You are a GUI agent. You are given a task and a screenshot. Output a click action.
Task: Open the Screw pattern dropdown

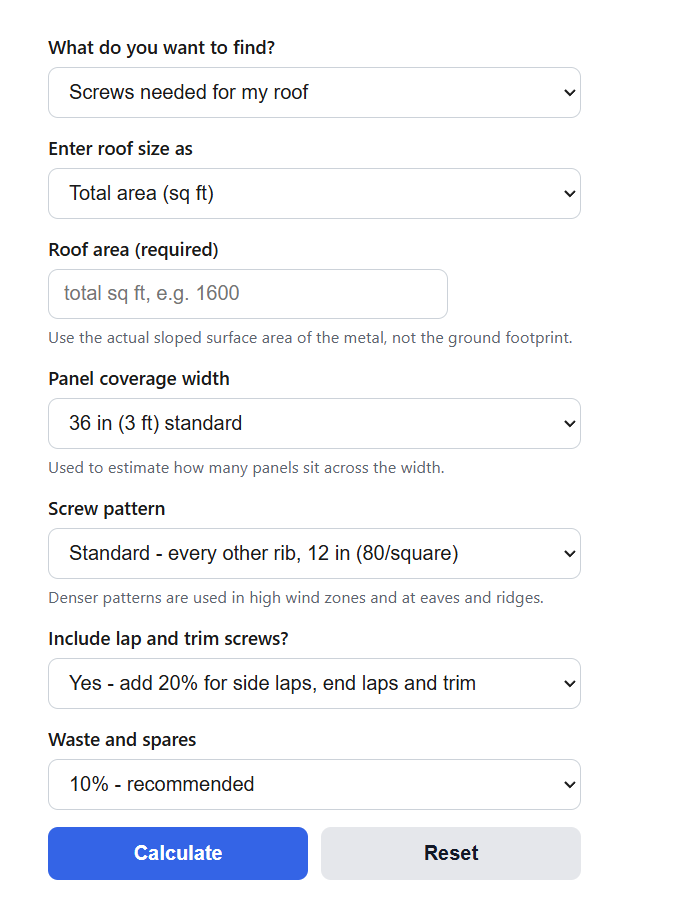coord(314,553)
